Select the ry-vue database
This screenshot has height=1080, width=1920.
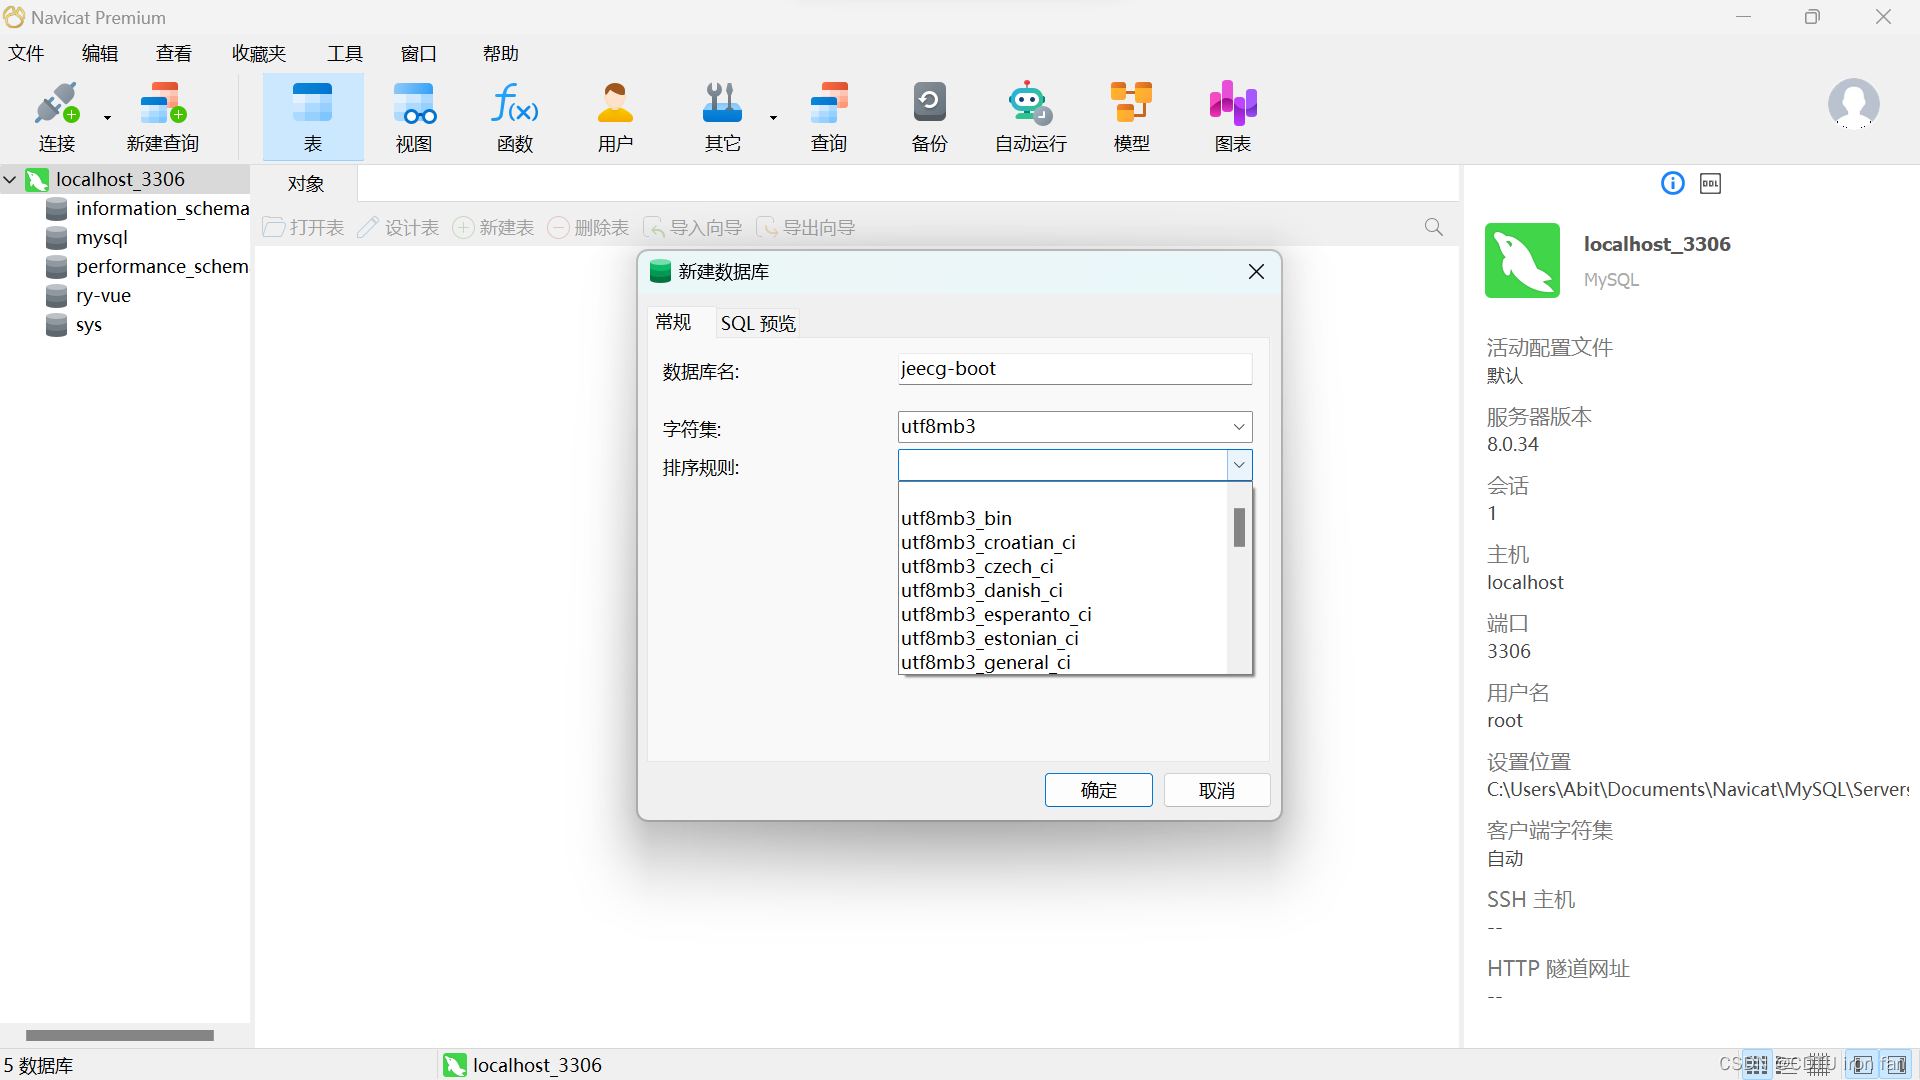[x=103, y=295]
